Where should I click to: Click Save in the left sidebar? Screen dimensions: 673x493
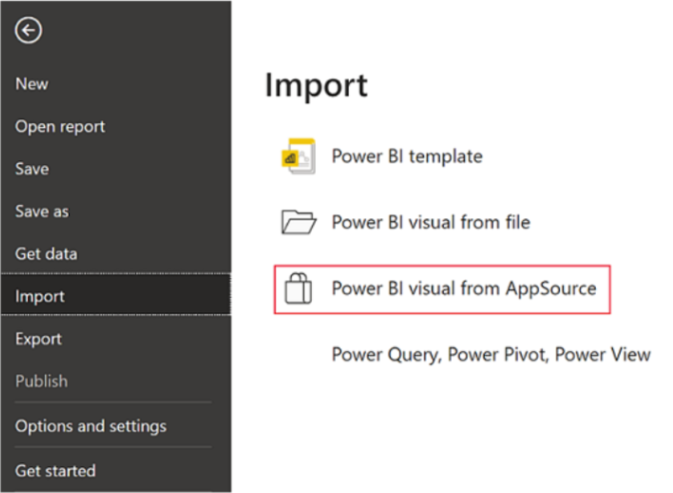(32, 169)
